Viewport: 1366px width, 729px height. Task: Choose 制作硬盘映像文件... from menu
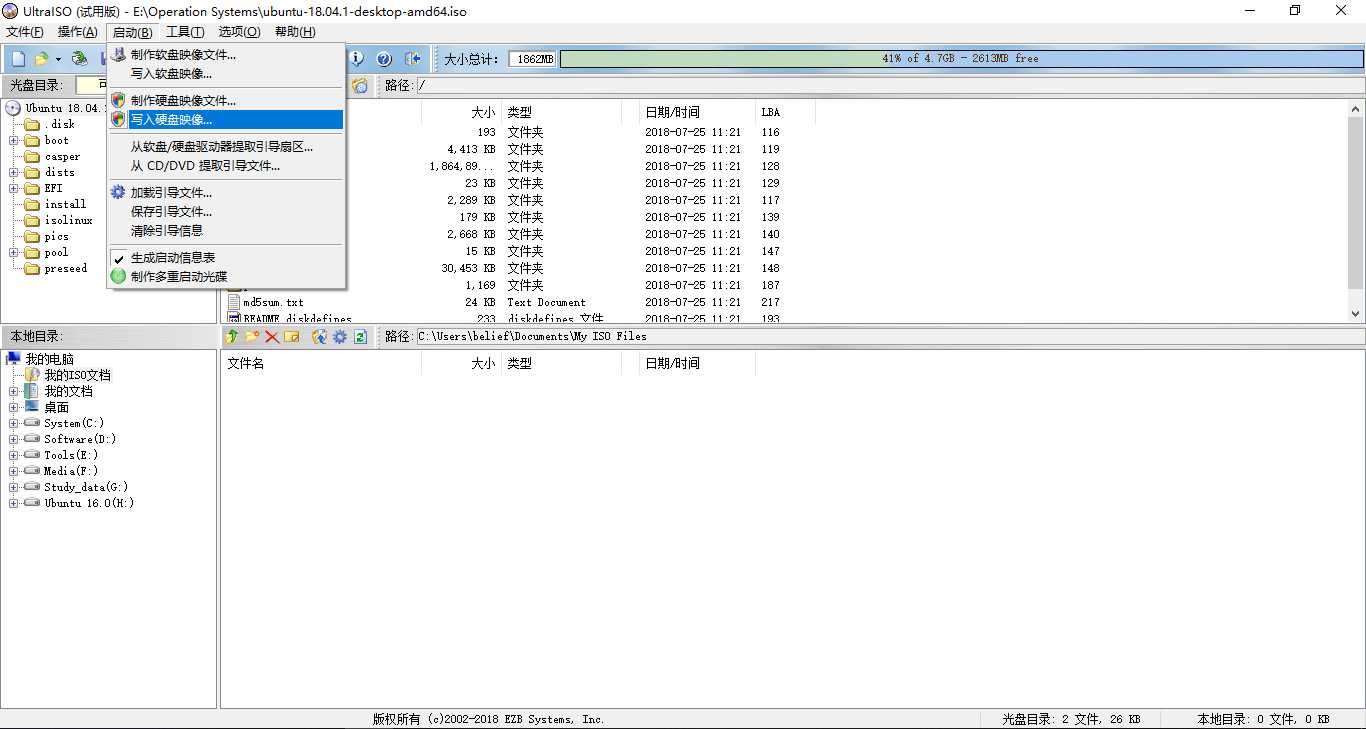[x=226, y=101]
